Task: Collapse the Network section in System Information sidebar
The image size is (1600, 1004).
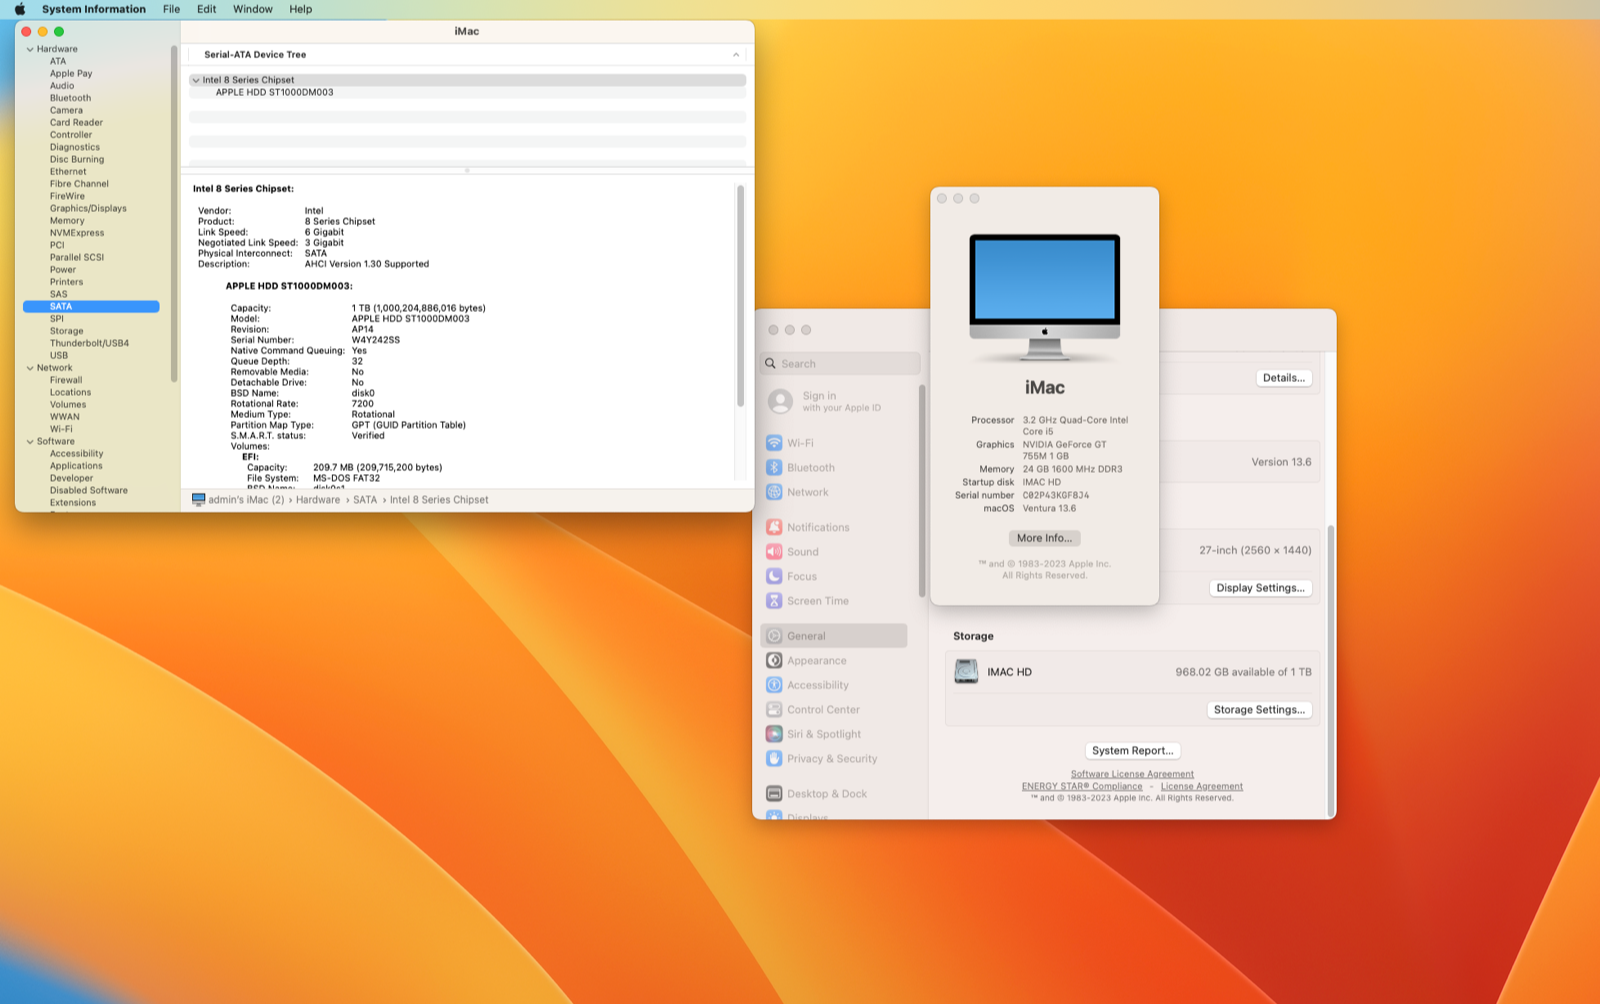Action: coord(30,368)
